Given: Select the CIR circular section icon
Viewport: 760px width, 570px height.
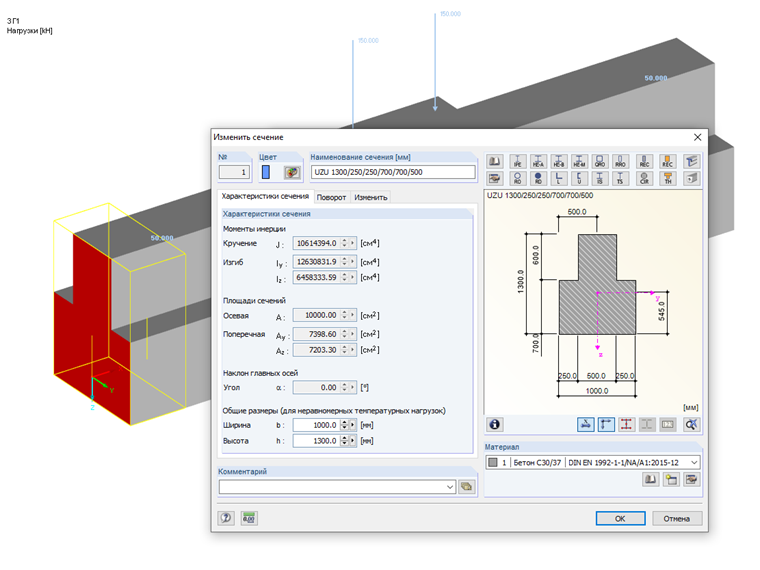Looking at the screenshot, I should tap(644, 178).
